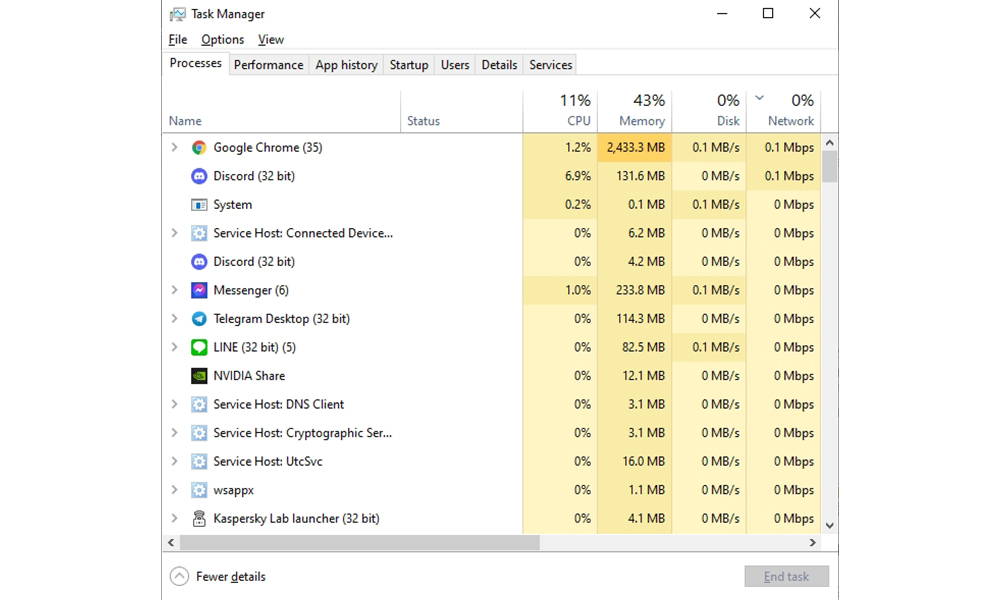
Task: Click the wsappx process icon
Action: [199, 490]
